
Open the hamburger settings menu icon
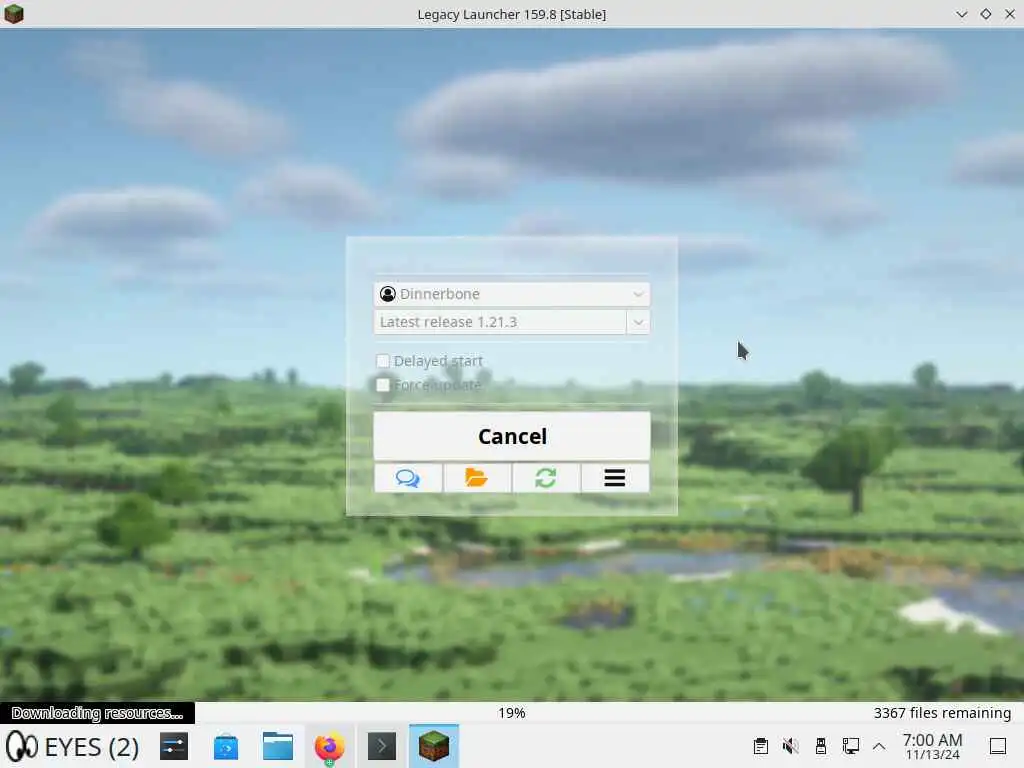point(615,478)
